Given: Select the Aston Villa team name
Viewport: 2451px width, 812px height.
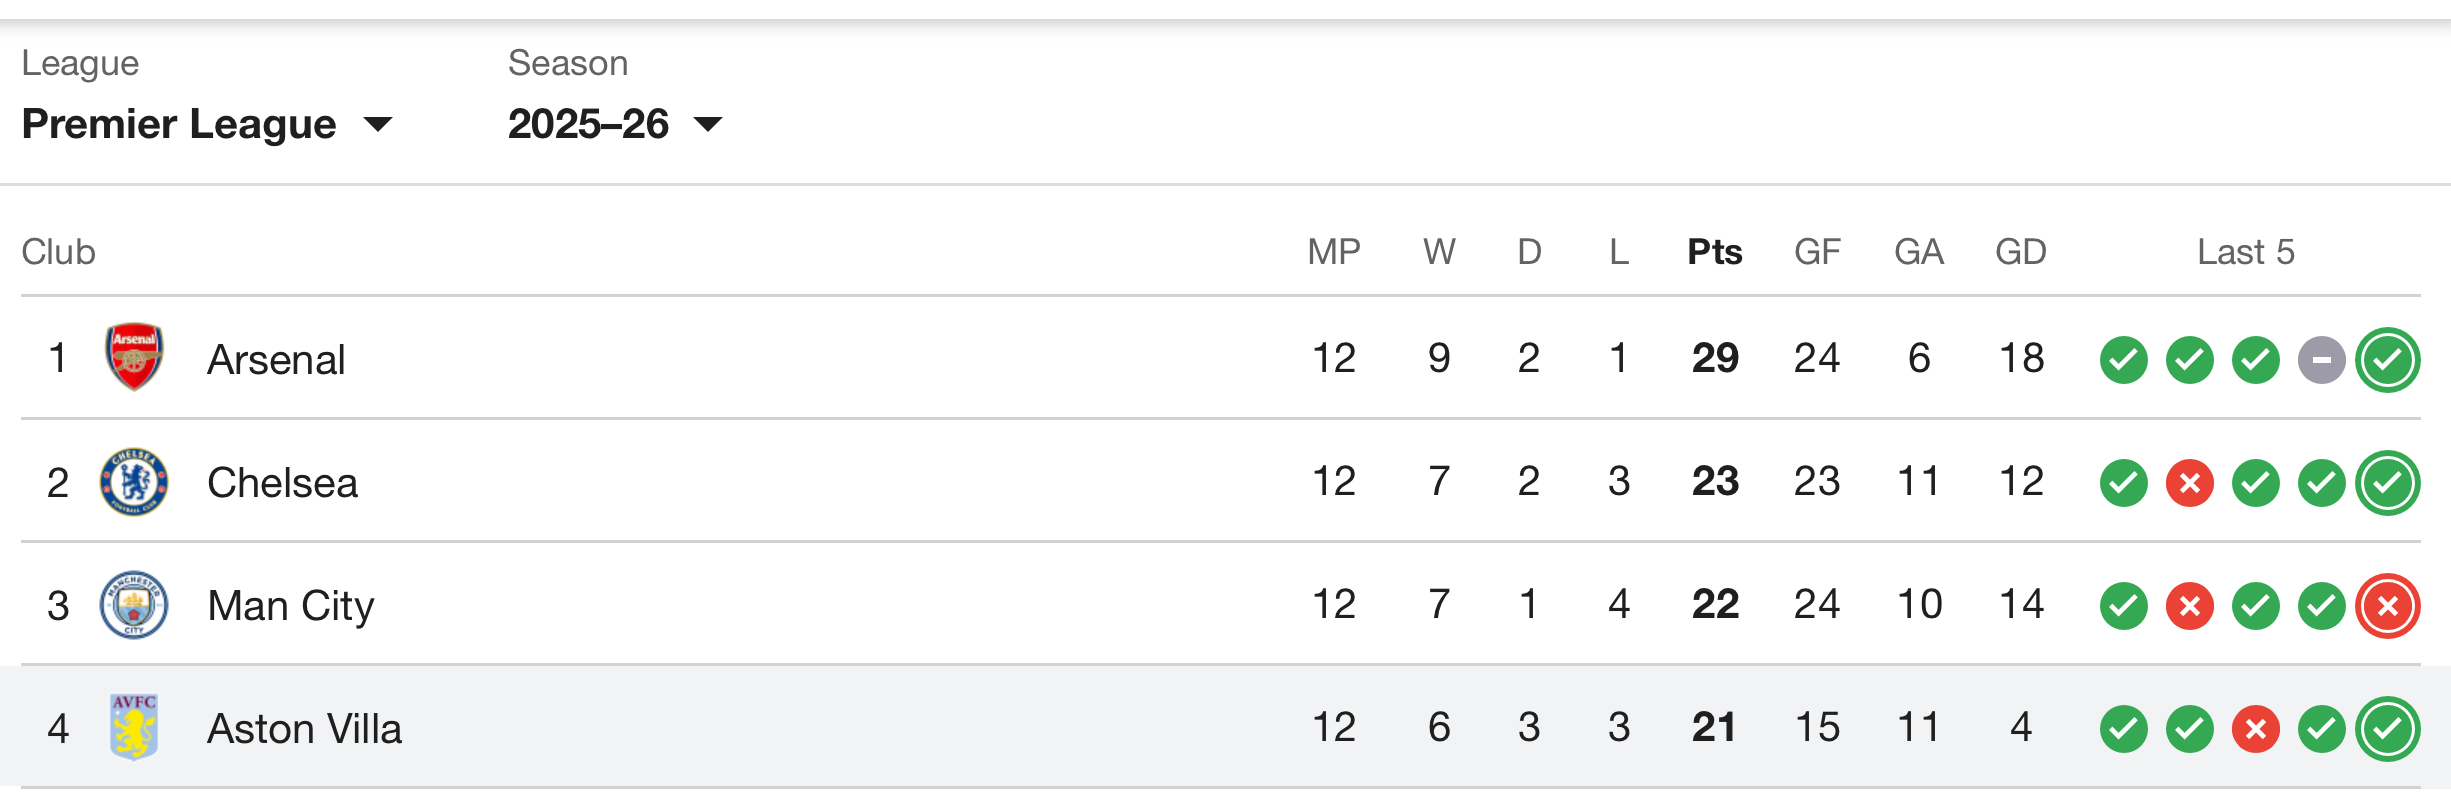Looking at the screenshot, I should [304, 729].
